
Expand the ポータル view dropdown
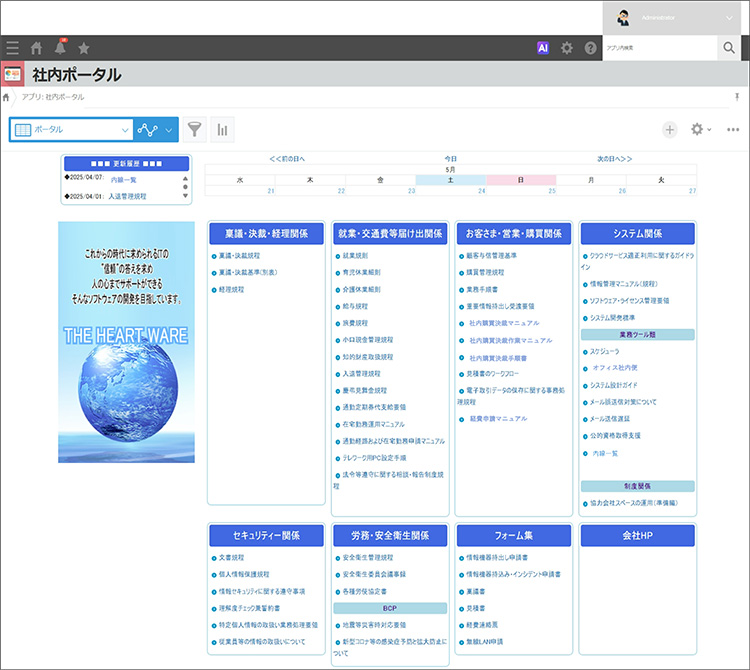124,129
